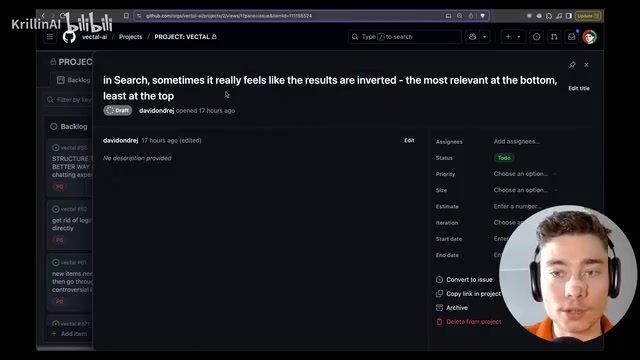Click the browser back arrow
This screenshot has width=640, height=360.
click(43, 16)
